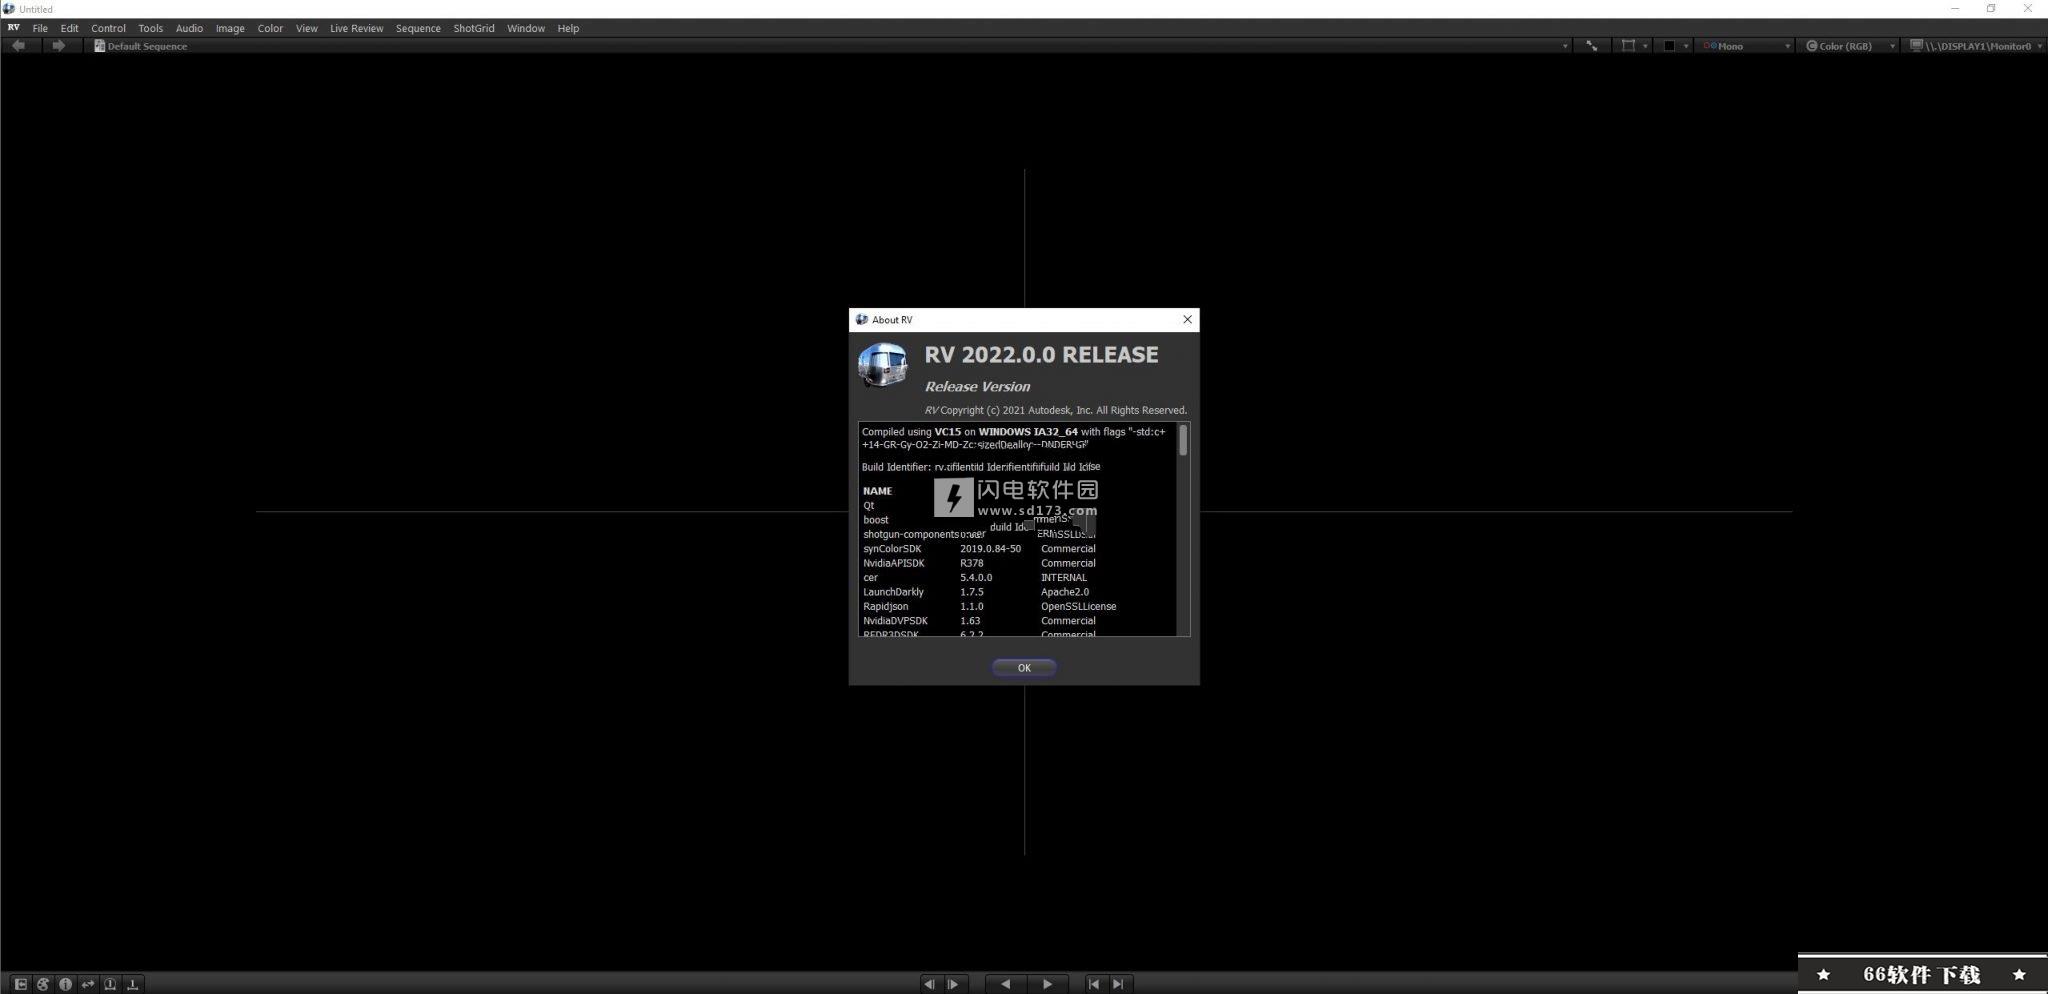Open the Color (RGB) channel dropdown

[1850, 46]
